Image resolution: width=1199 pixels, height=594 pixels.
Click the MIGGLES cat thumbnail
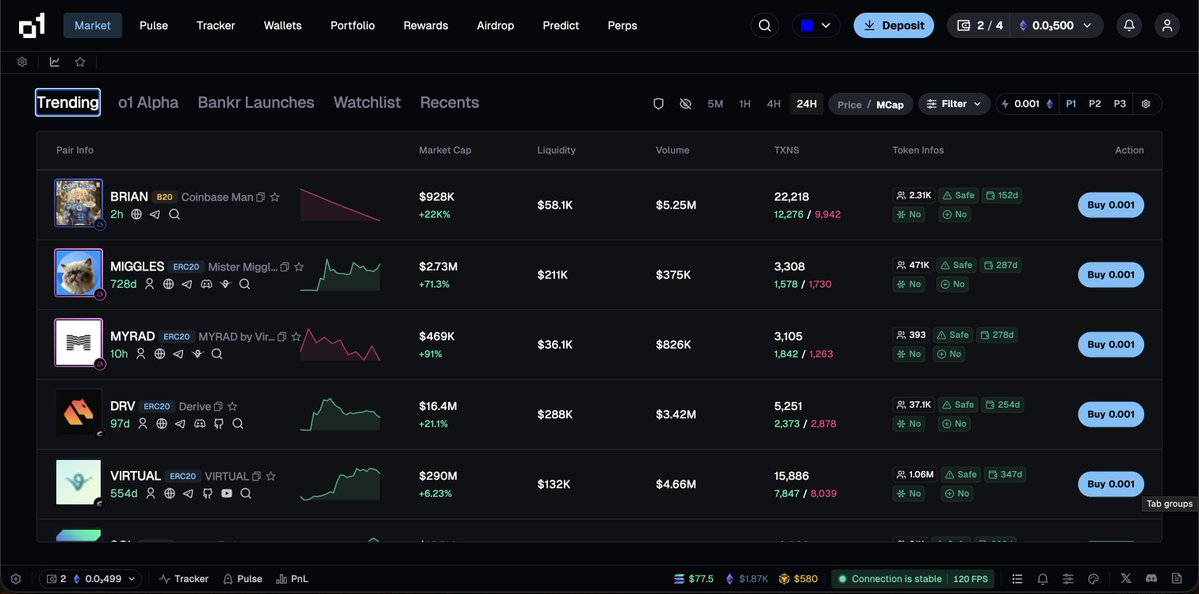[x=79, y=273]
